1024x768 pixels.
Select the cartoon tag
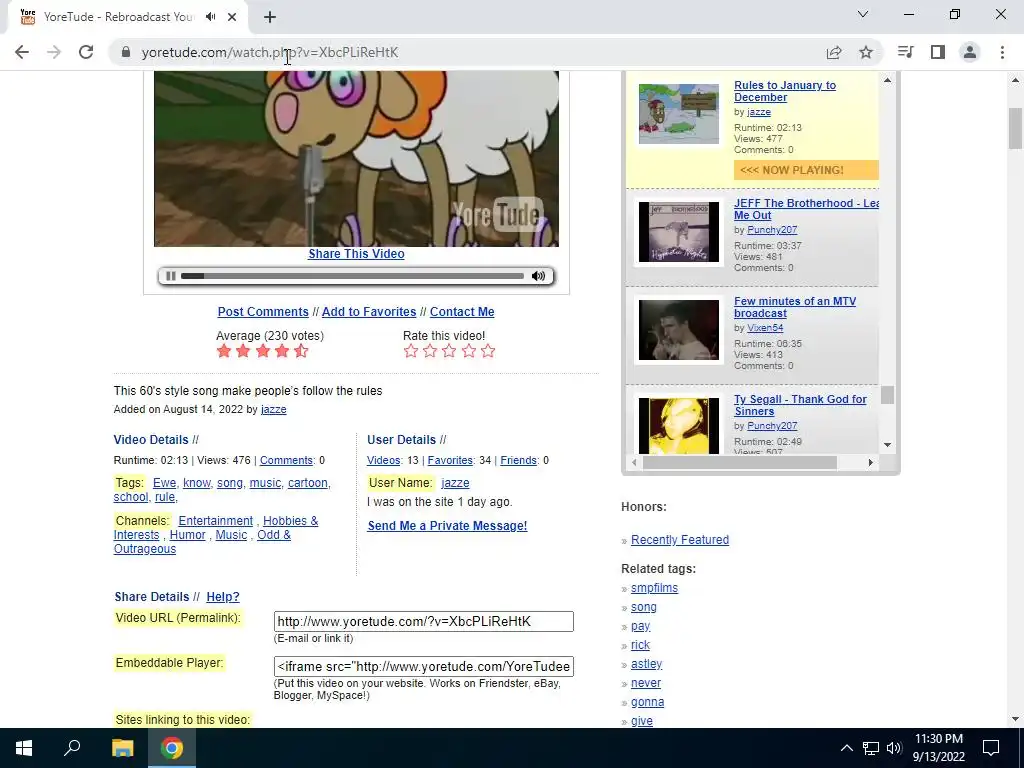coord(308,483)
